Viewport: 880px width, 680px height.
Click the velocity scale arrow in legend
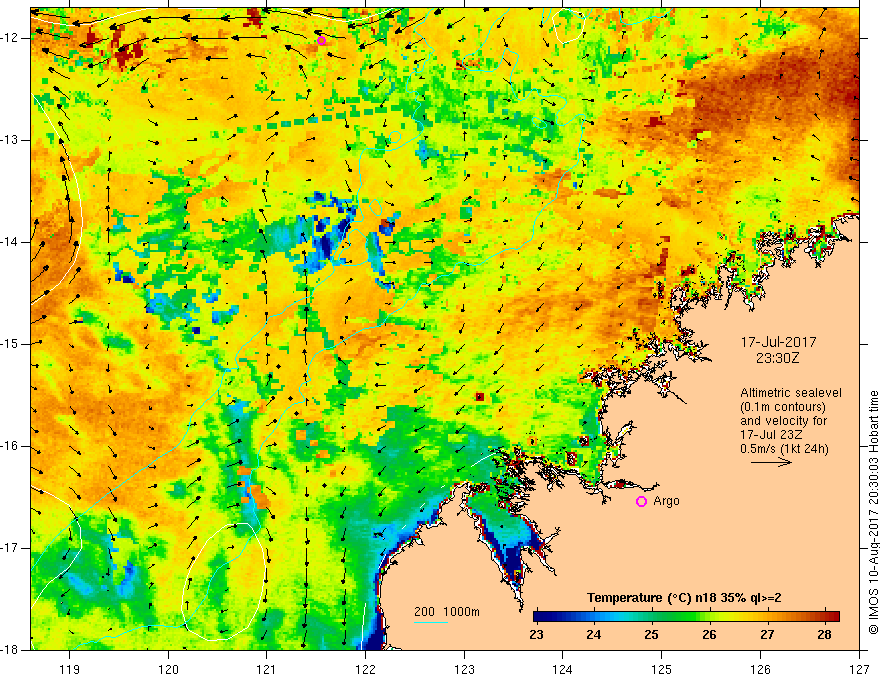pos(771,462)
